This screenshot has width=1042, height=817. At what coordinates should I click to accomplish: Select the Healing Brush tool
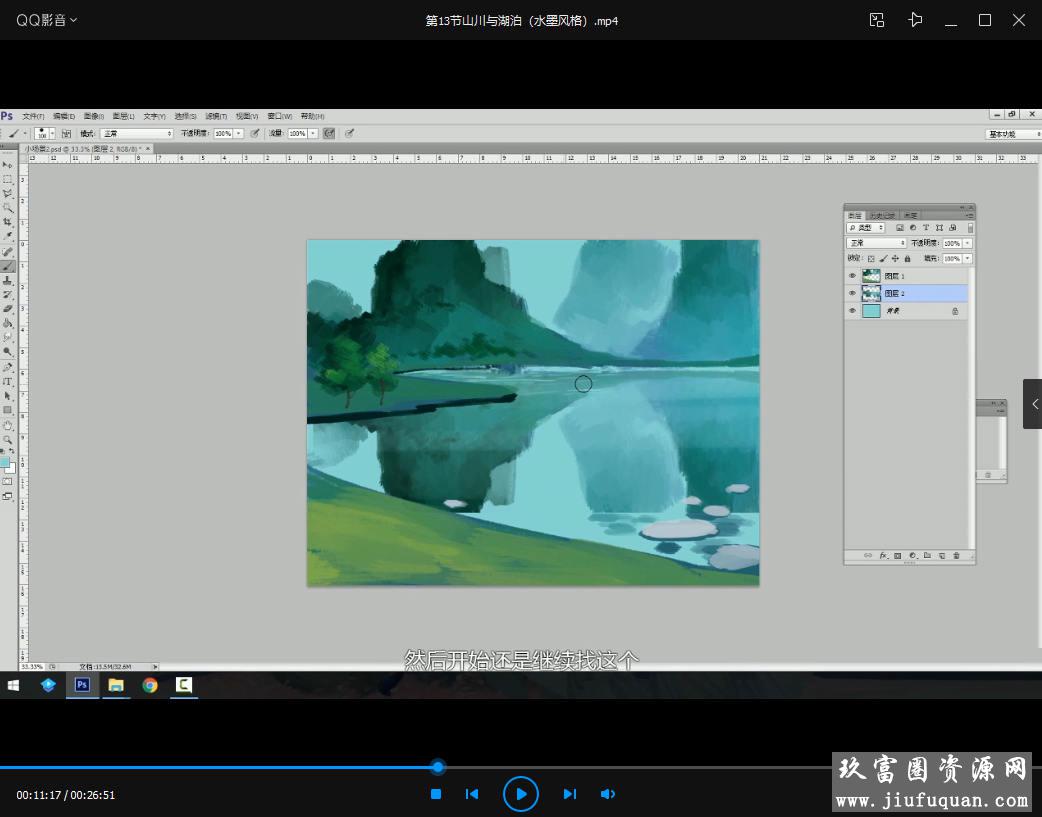click(x=7, y=251)
